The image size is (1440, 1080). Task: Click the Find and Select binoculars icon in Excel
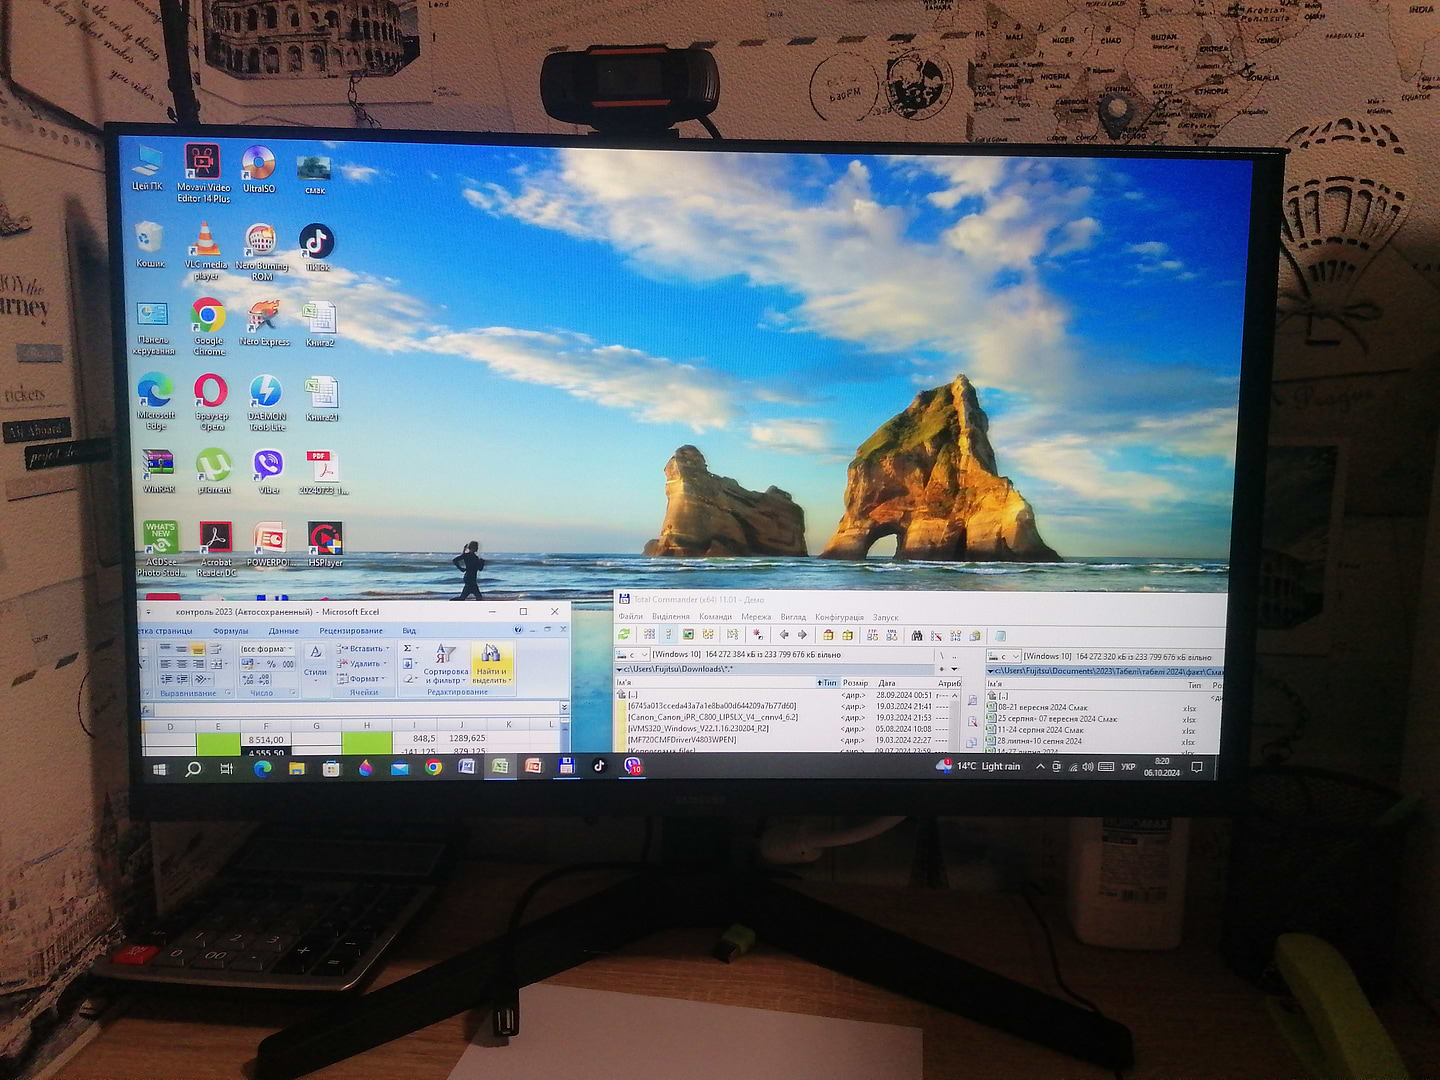490,655
